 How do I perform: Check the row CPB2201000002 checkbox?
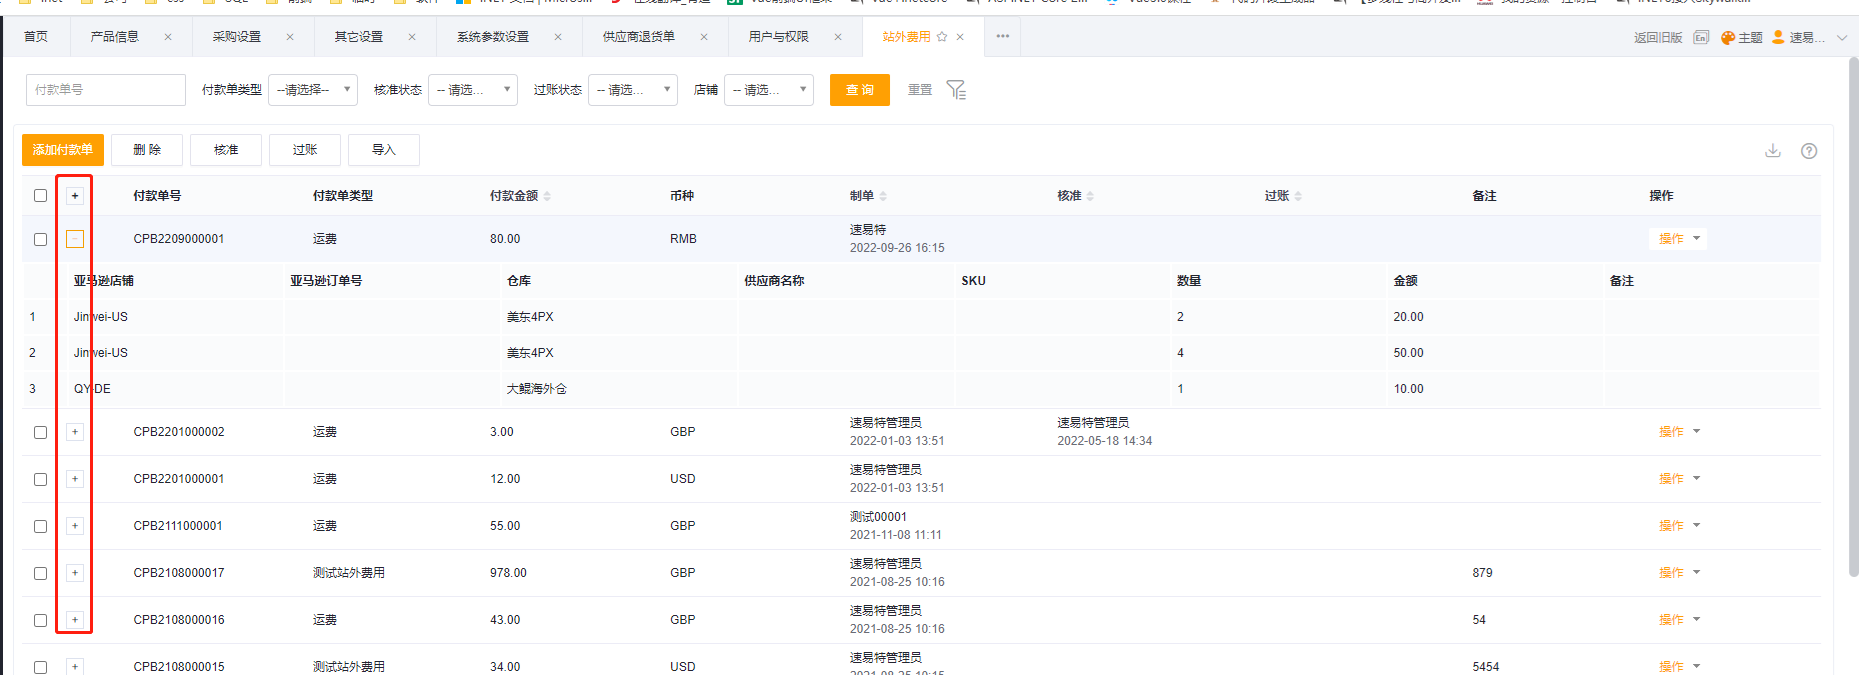[40, 432]
